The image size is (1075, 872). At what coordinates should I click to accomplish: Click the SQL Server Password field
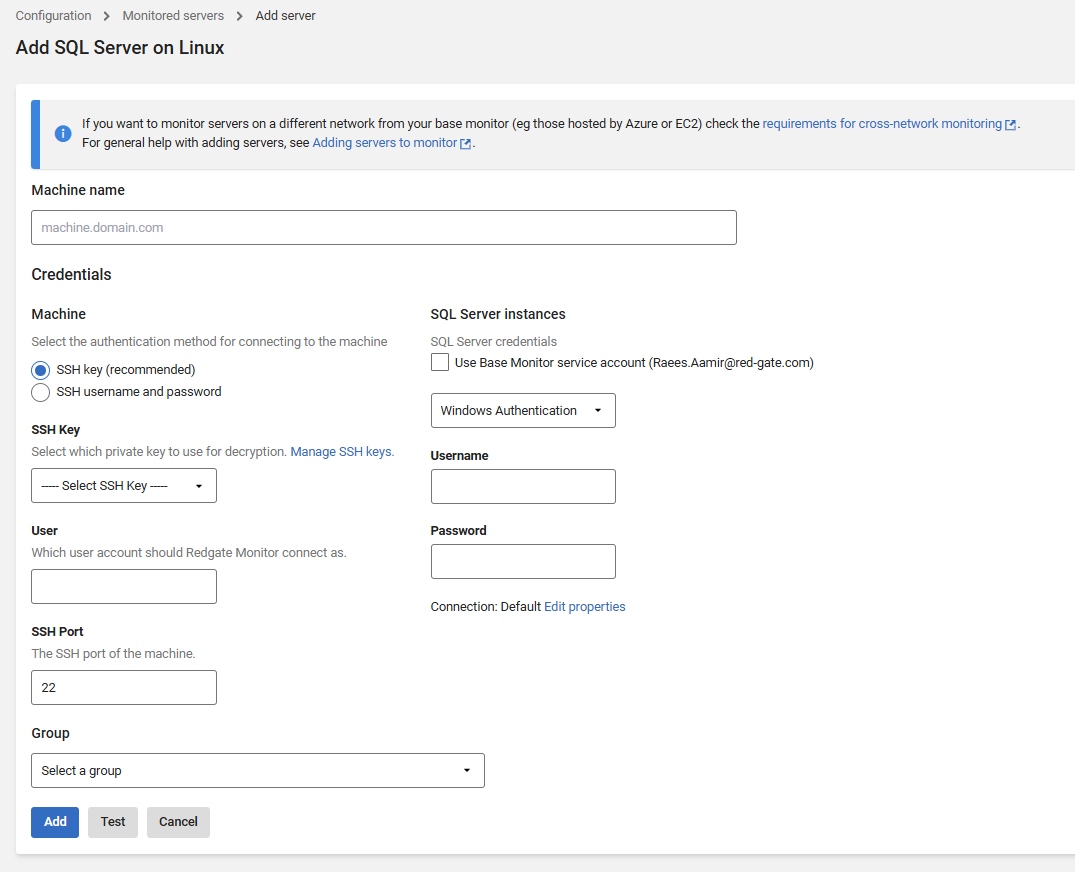tap(523, 562)
